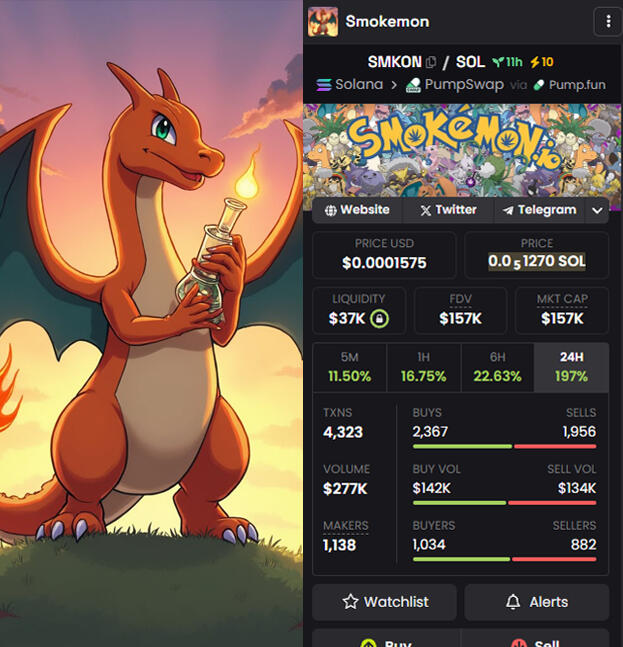The height and width of the screenshot is (647, 623).
Task: Click the Smokemon.io banner image
Action: [462, 152]
